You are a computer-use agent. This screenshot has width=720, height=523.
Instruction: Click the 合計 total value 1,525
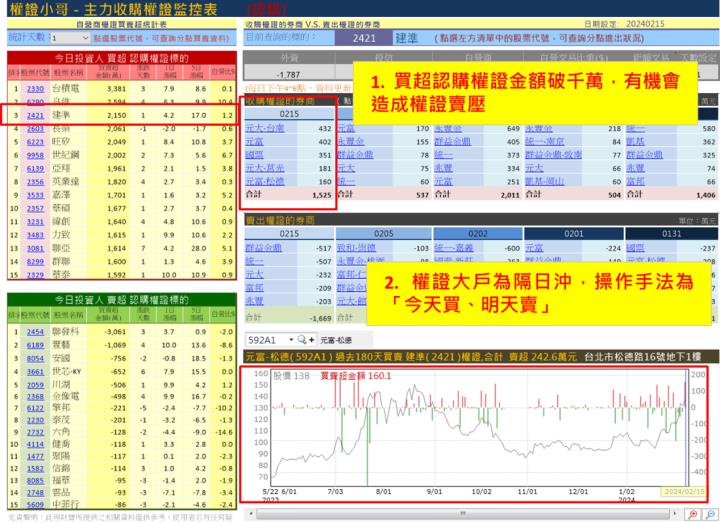[x=321, y=195]
